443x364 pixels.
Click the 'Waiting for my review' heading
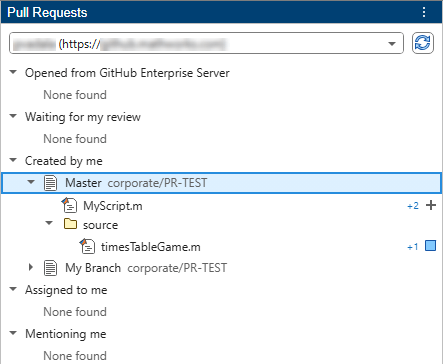coord(83,117)
